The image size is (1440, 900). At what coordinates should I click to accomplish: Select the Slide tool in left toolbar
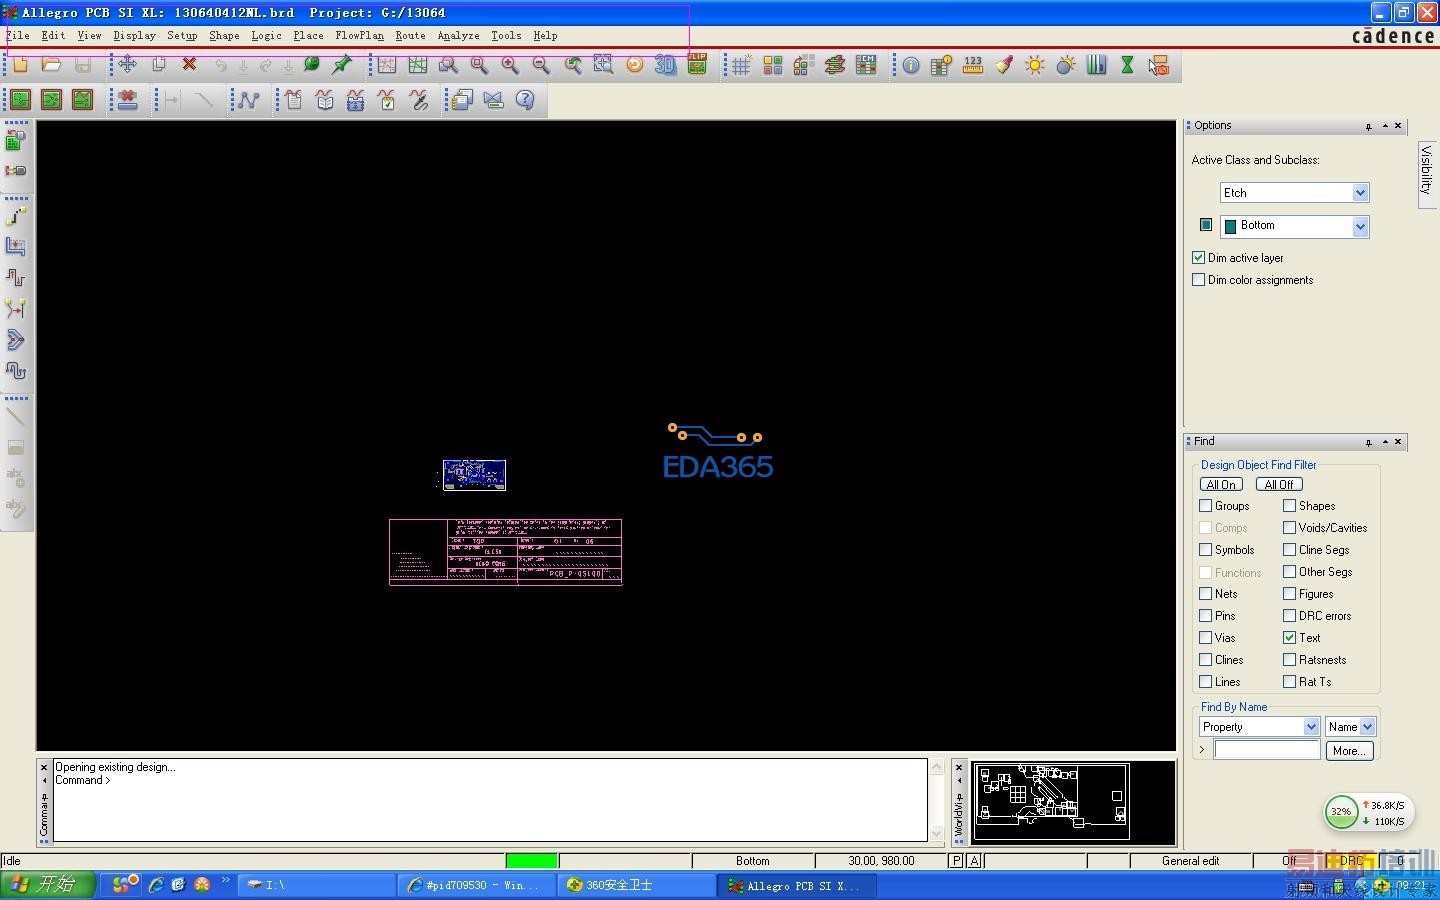coord(16,246)
